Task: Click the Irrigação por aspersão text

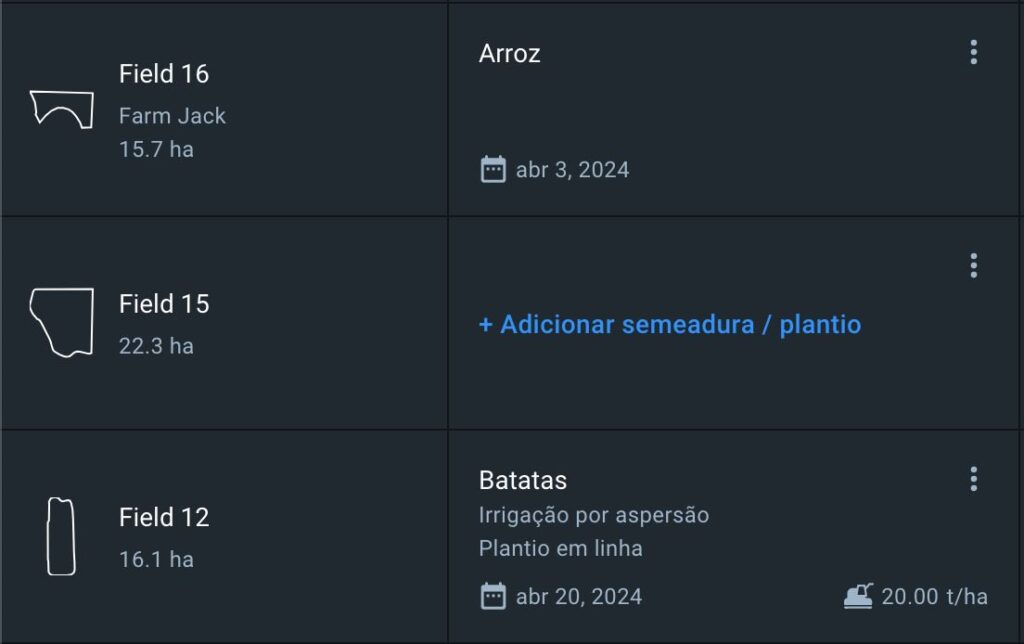Action: click(594, 515)
